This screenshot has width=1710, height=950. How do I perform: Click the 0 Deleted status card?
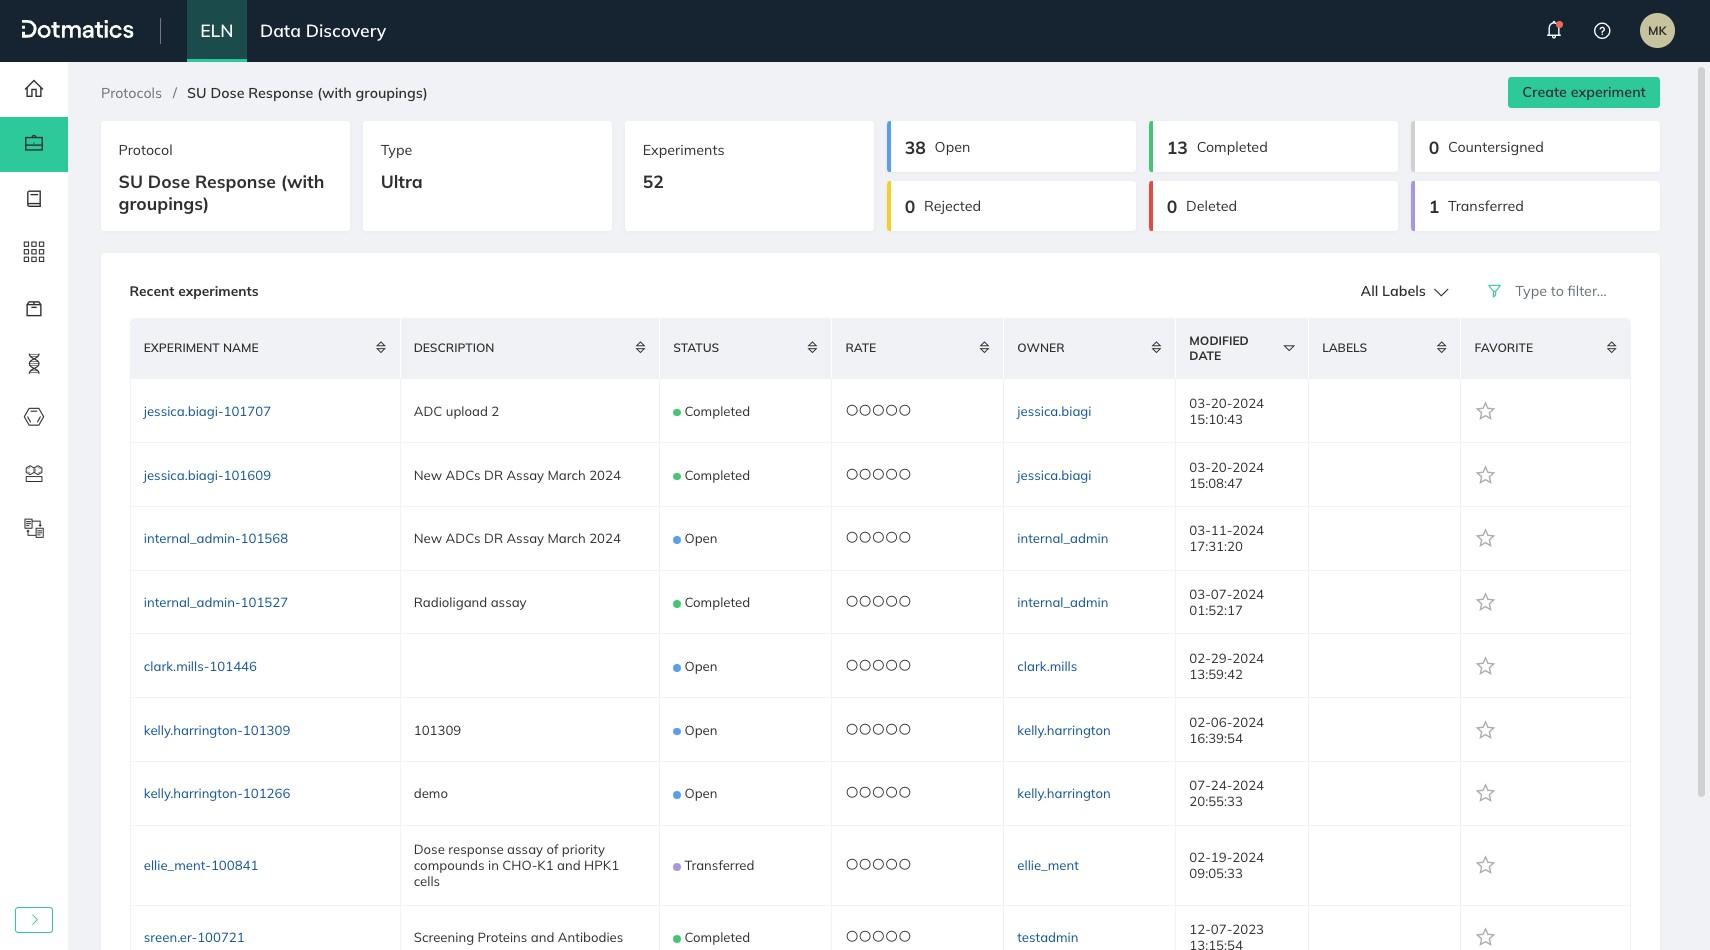[x=1273, y=206]
